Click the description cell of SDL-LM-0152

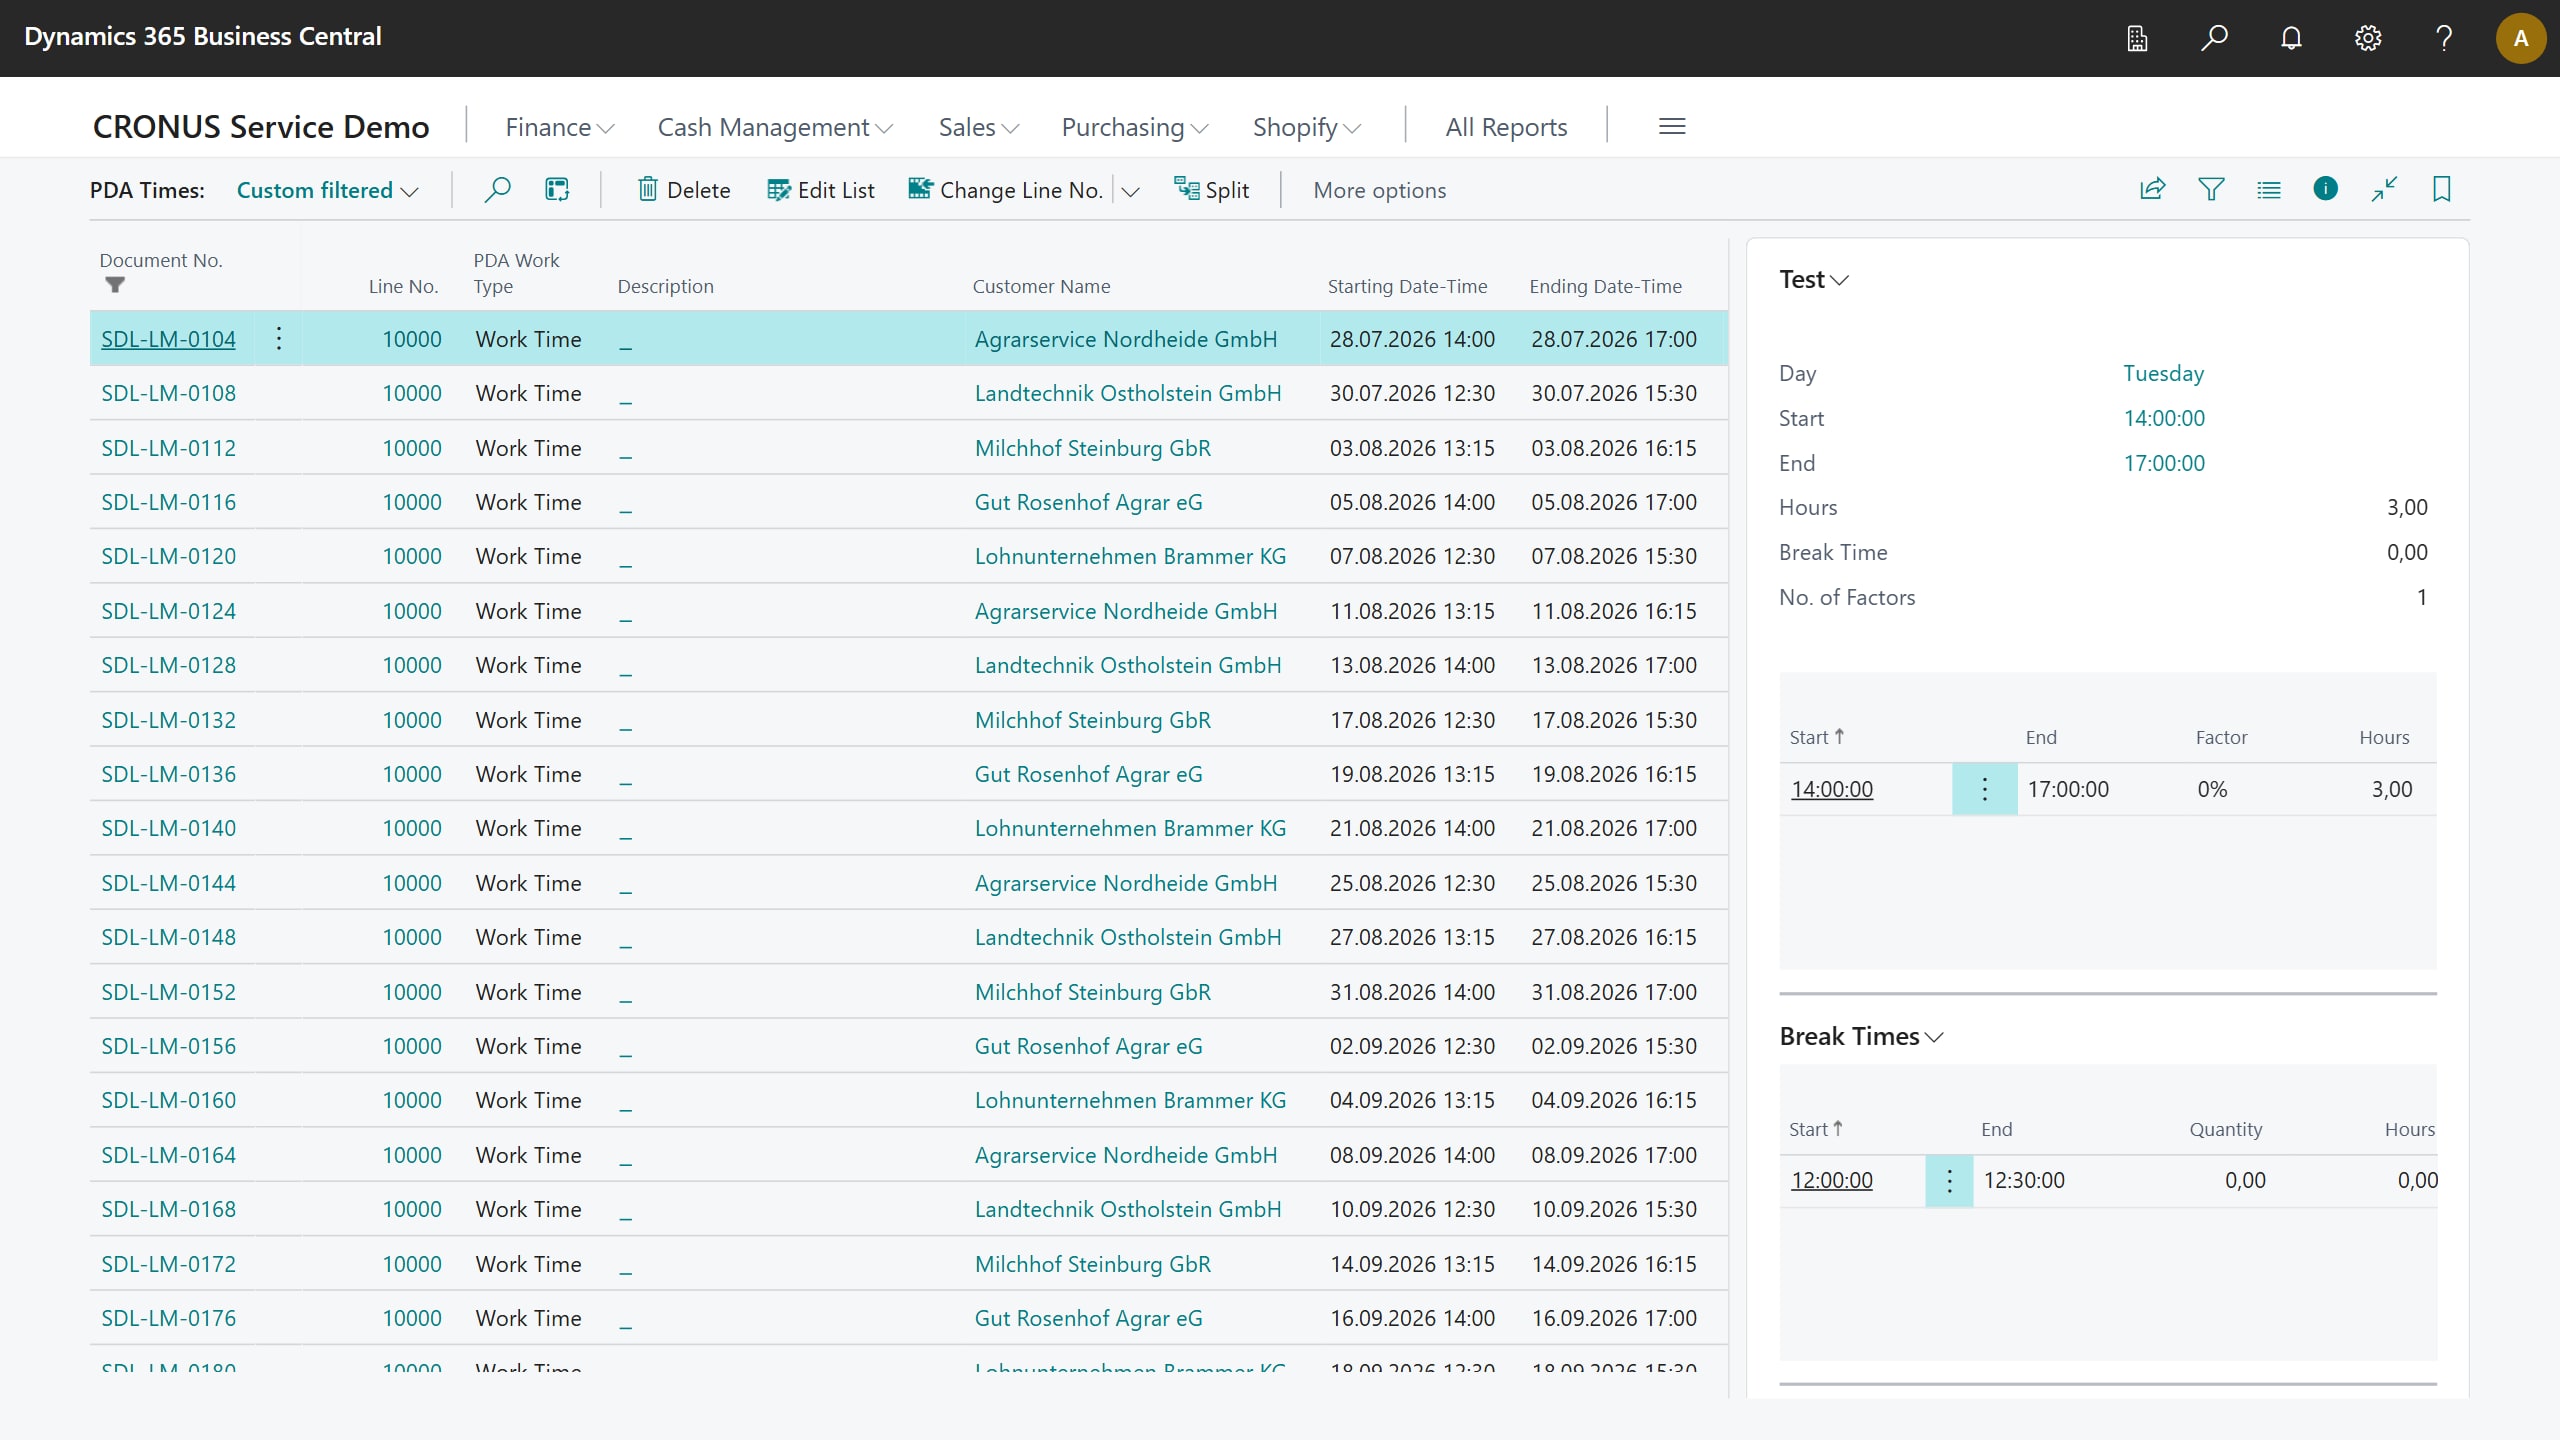(785, 992)
